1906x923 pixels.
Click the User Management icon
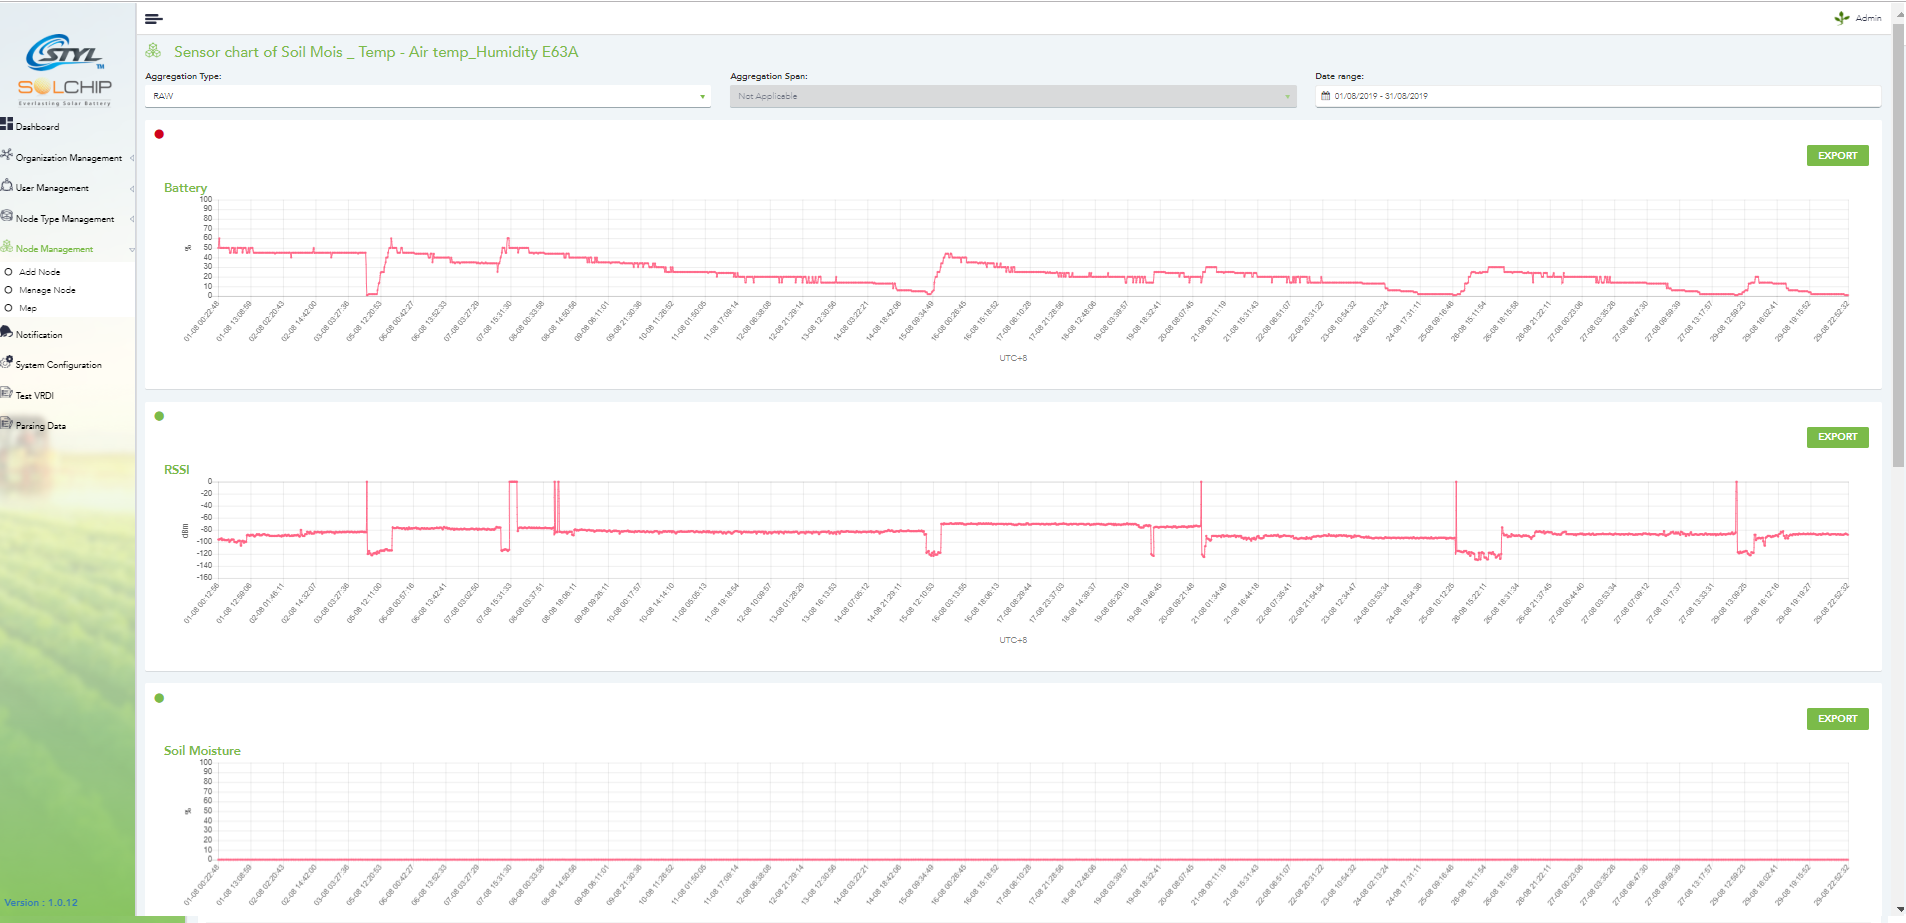pyautogui.click(x=7, y=186)
